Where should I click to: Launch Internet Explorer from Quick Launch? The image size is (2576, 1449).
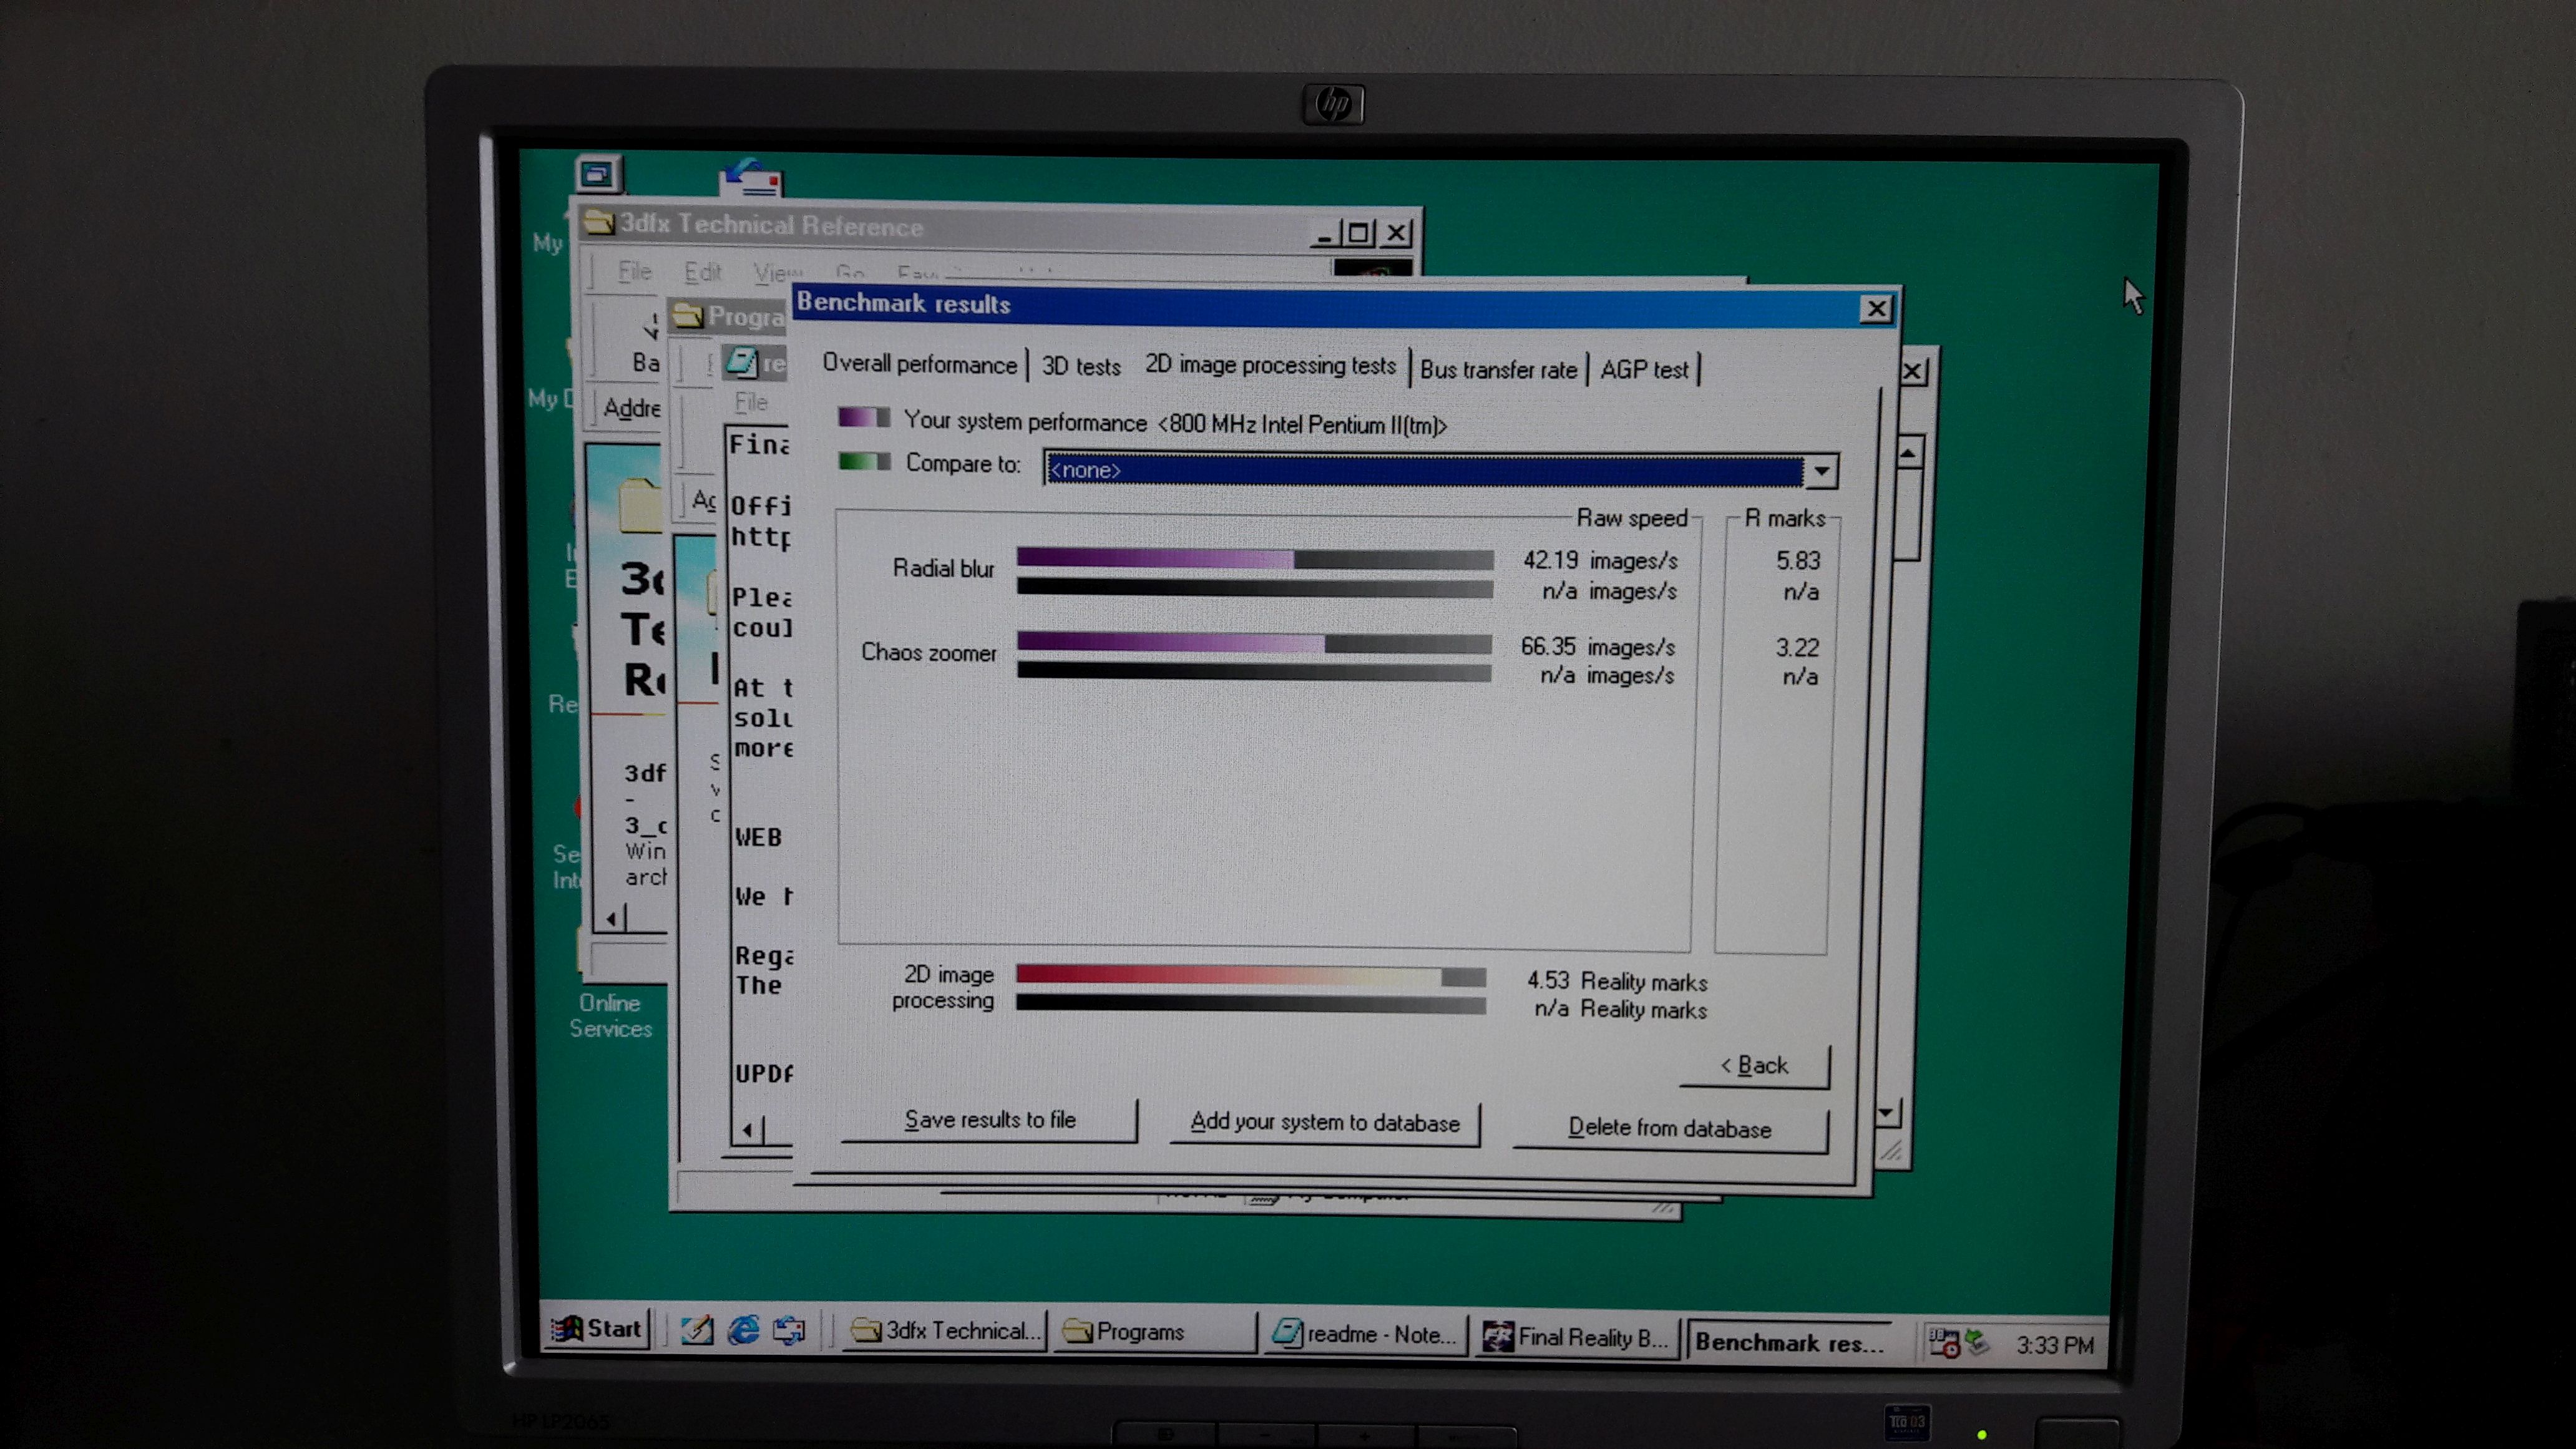[x=743, y=1329]
